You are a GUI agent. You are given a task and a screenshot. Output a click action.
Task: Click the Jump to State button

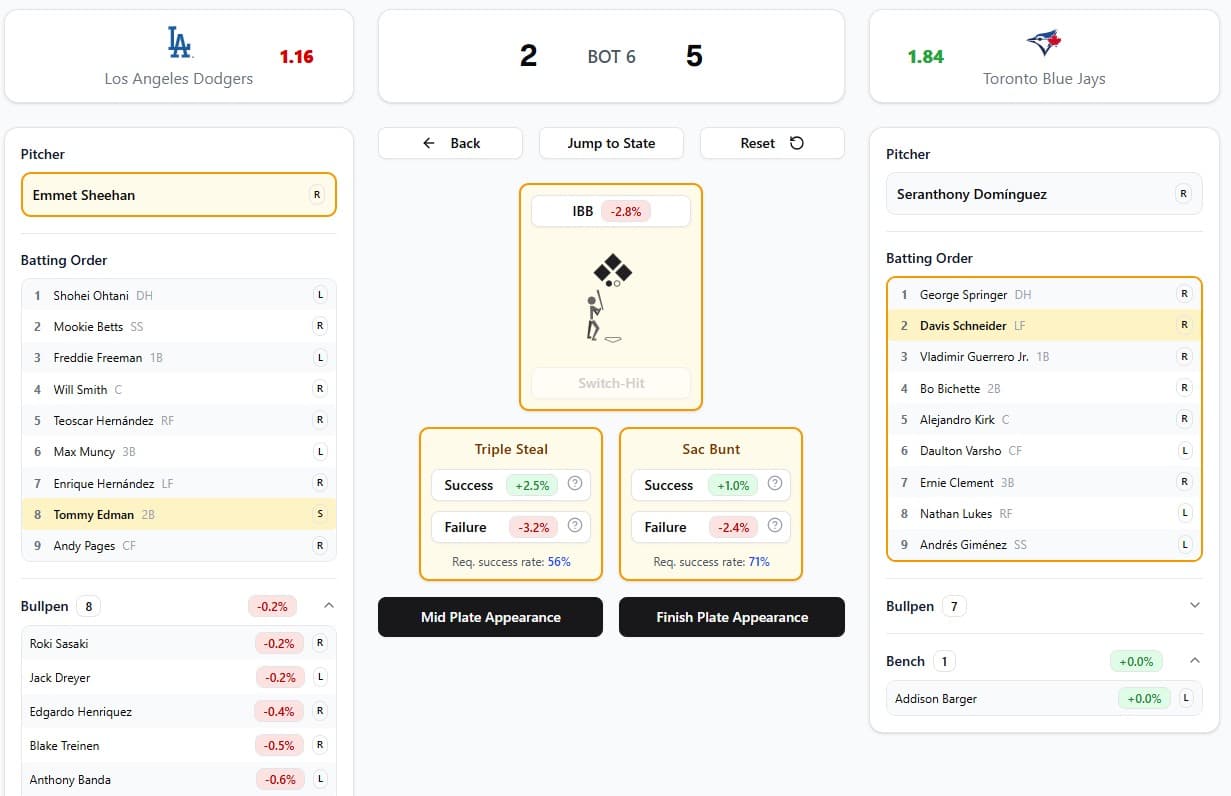click(x=611, y=143)
